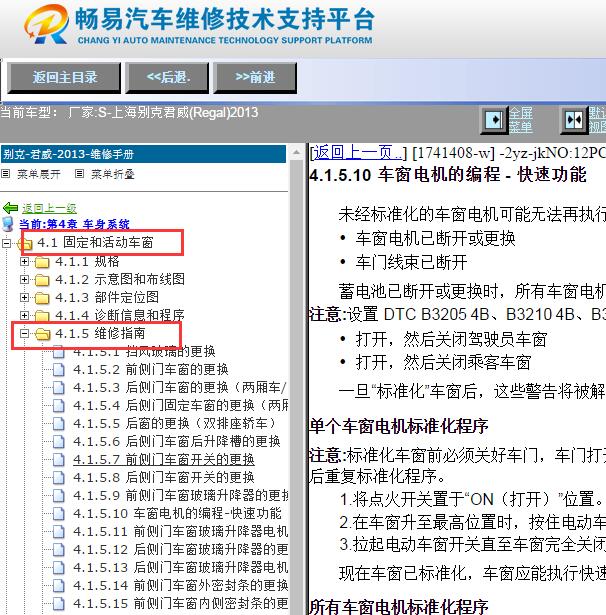Click the full-screen menu arrow icon
The image size is (606, 615).
(x=495, y=120)
